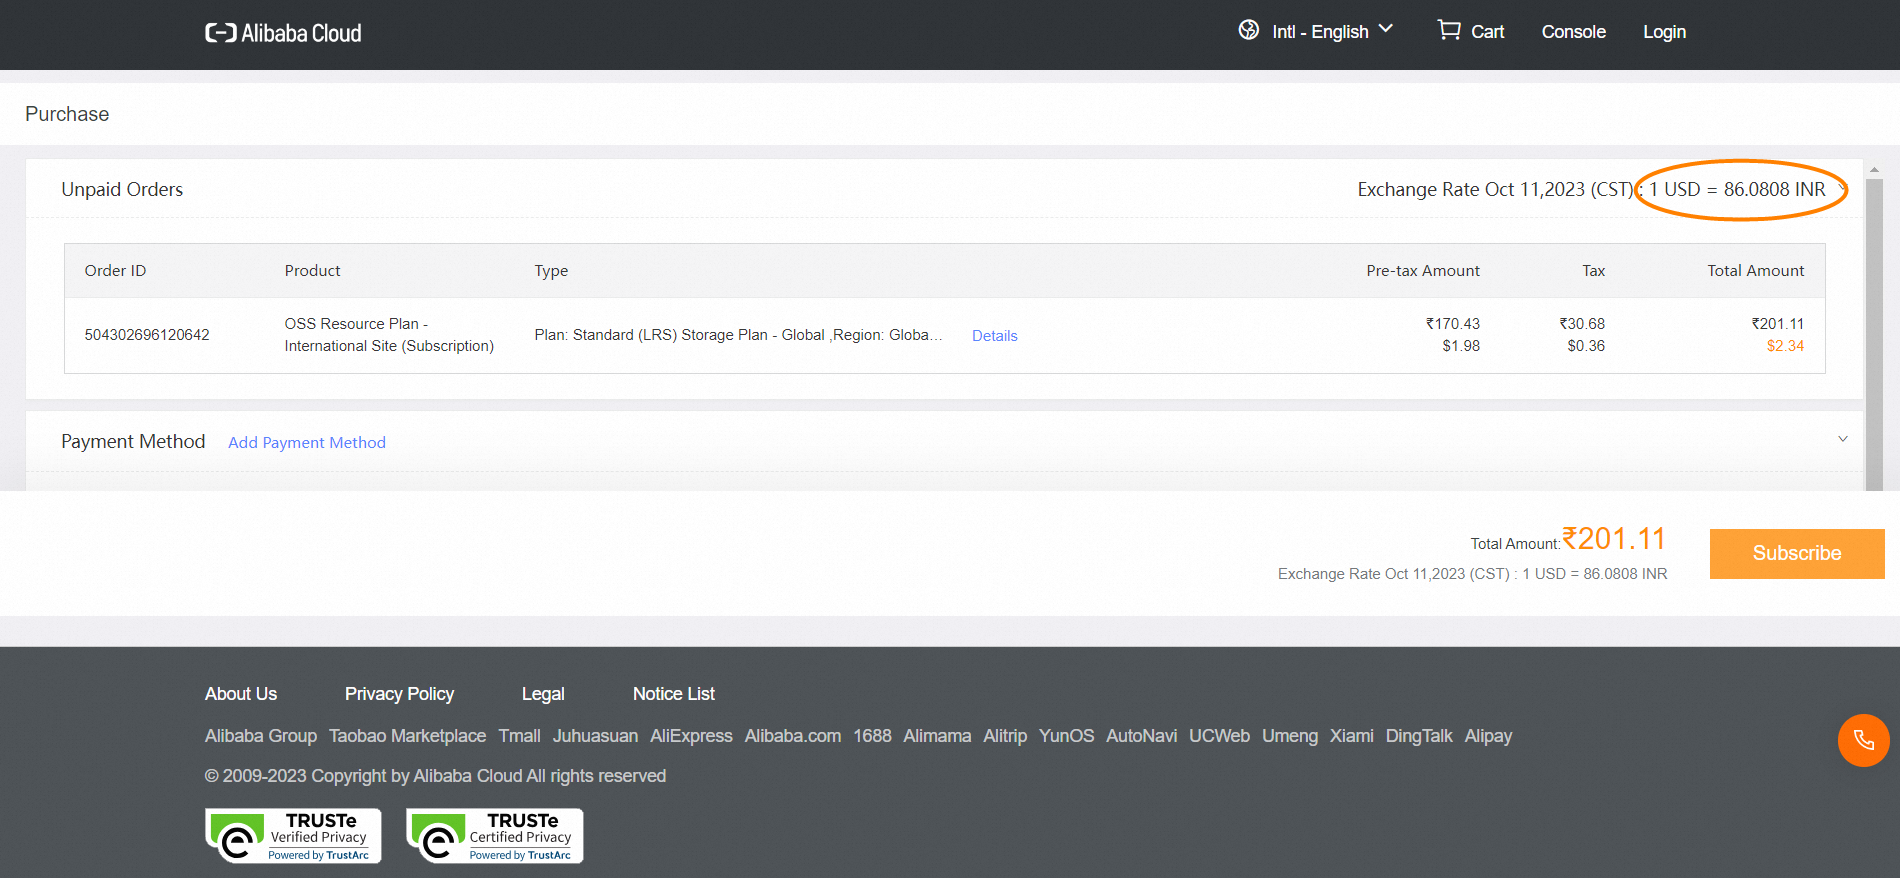1900x878 pixels.
Task: Click the Alibaba Cloud logo
Action: pyautogui.click(x=283, y=33)
